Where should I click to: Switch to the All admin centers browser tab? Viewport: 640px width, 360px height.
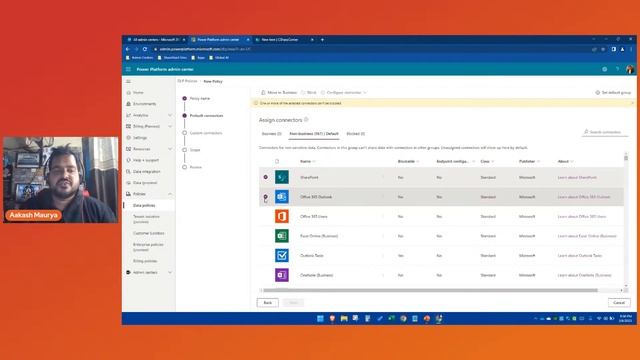[156, 40]
